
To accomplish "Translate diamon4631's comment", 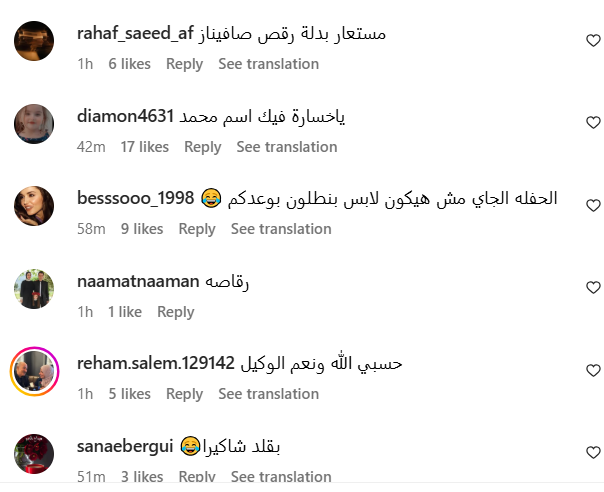I will 287,147.
